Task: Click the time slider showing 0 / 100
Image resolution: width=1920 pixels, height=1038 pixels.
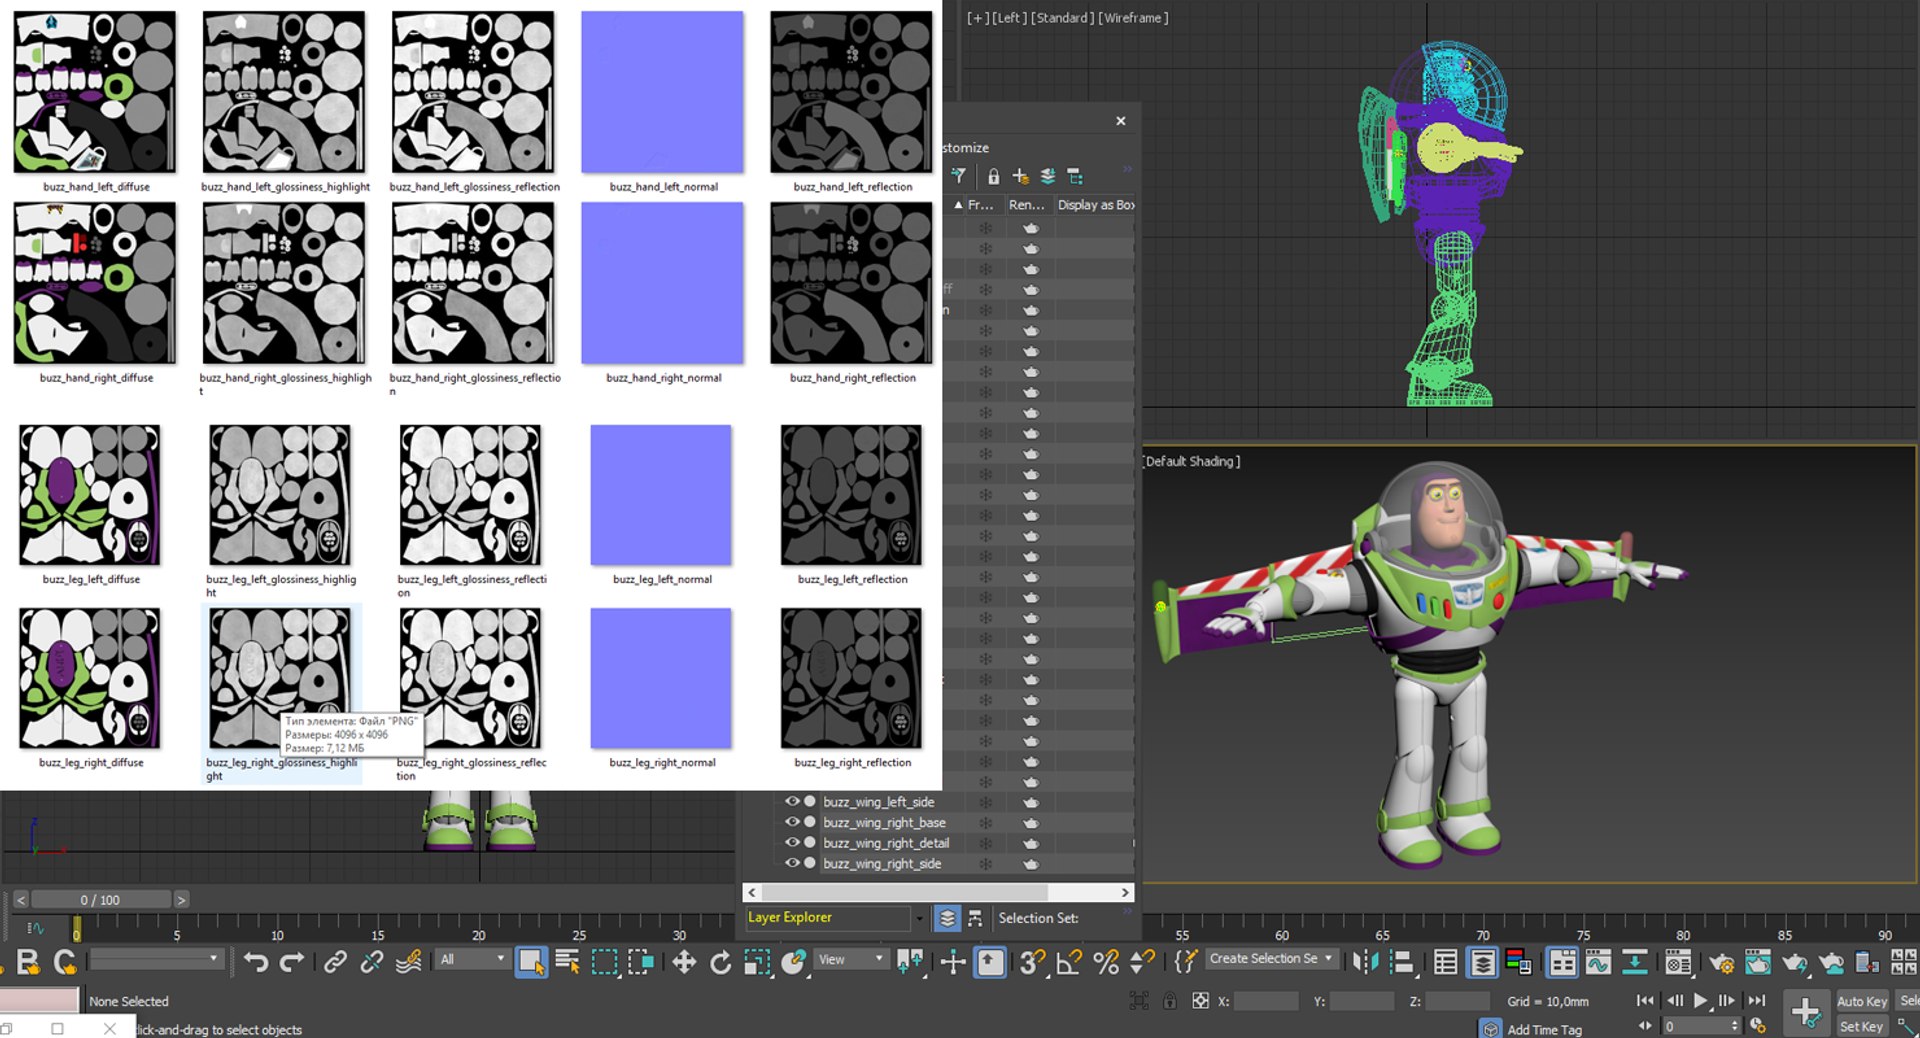Action: [x=100, y=900]
